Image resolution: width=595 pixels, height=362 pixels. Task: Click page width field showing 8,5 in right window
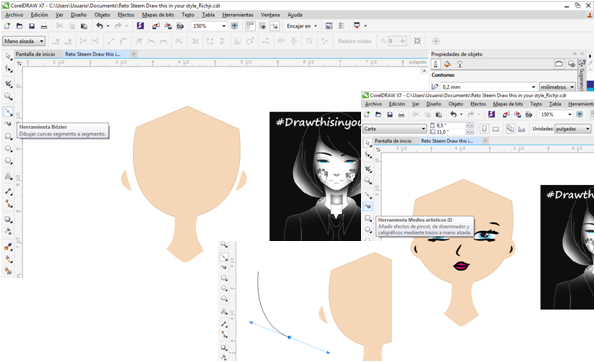tap(450, 125)
